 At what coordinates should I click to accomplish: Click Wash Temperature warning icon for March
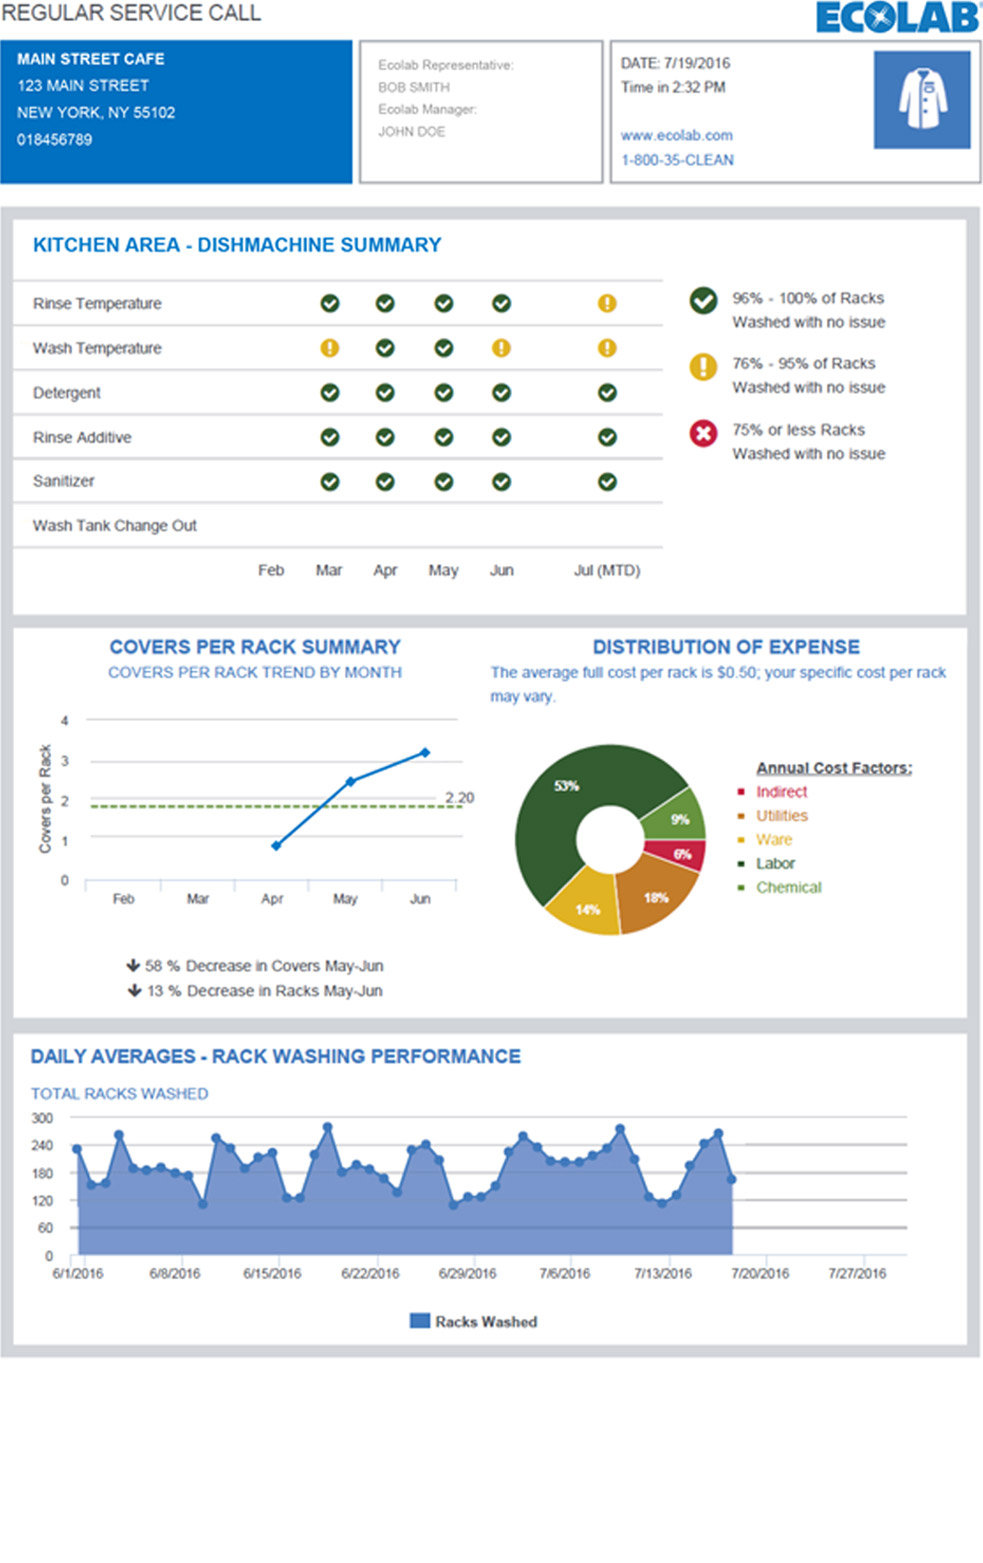[x=329, y=348]
